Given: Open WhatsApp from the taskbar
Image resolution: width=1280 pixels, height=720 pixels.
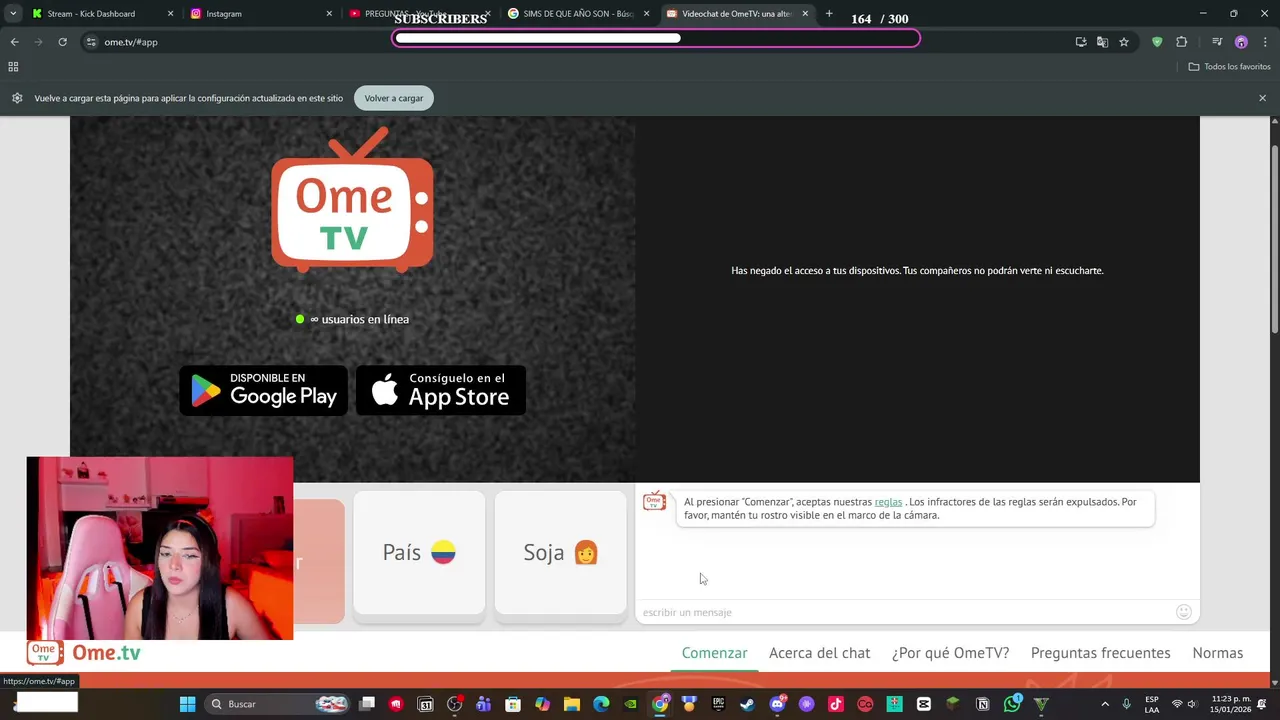Looking at the screenshot, I should [1012, 704].
